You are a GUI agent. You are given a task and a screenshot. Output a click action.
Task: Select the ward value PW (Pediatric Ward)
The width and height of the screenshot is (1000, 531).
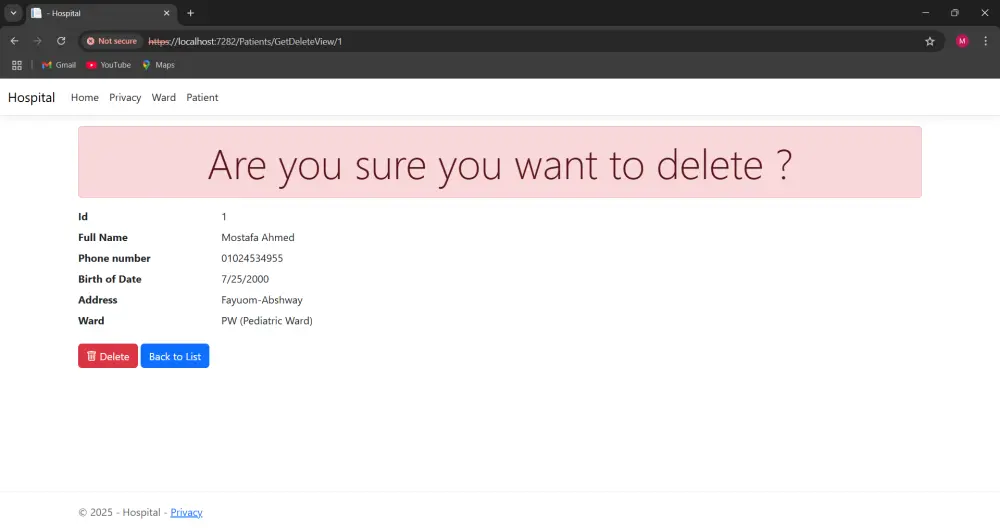(267, 321)
